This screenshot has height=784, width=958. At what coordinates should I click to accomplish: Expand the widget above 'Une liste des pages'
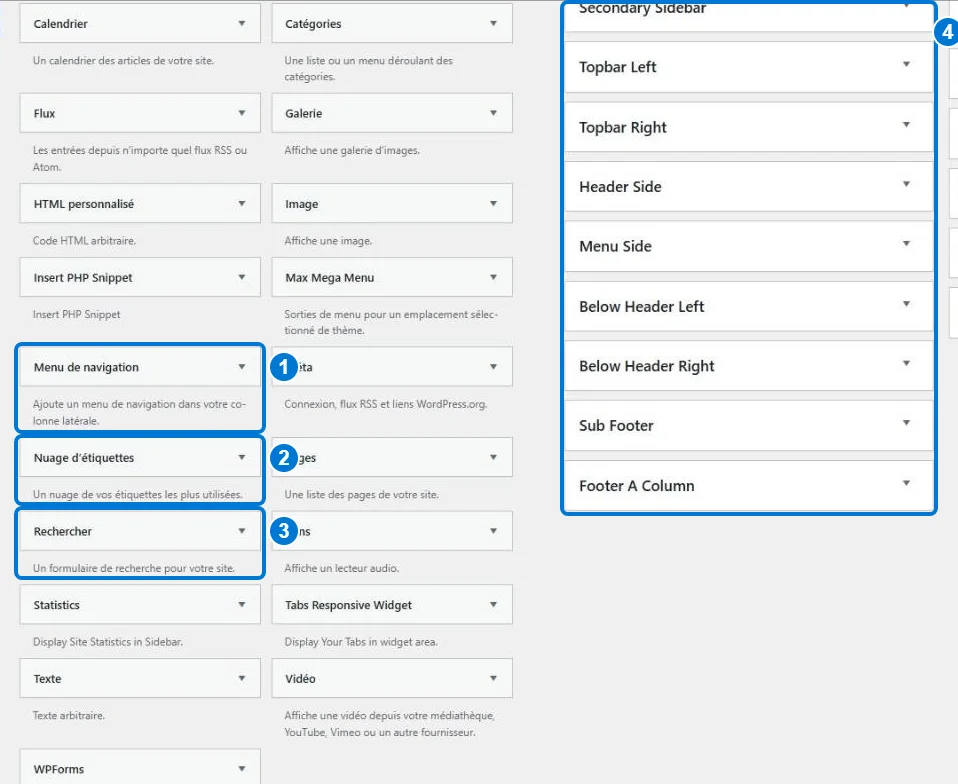pos(493,457)
